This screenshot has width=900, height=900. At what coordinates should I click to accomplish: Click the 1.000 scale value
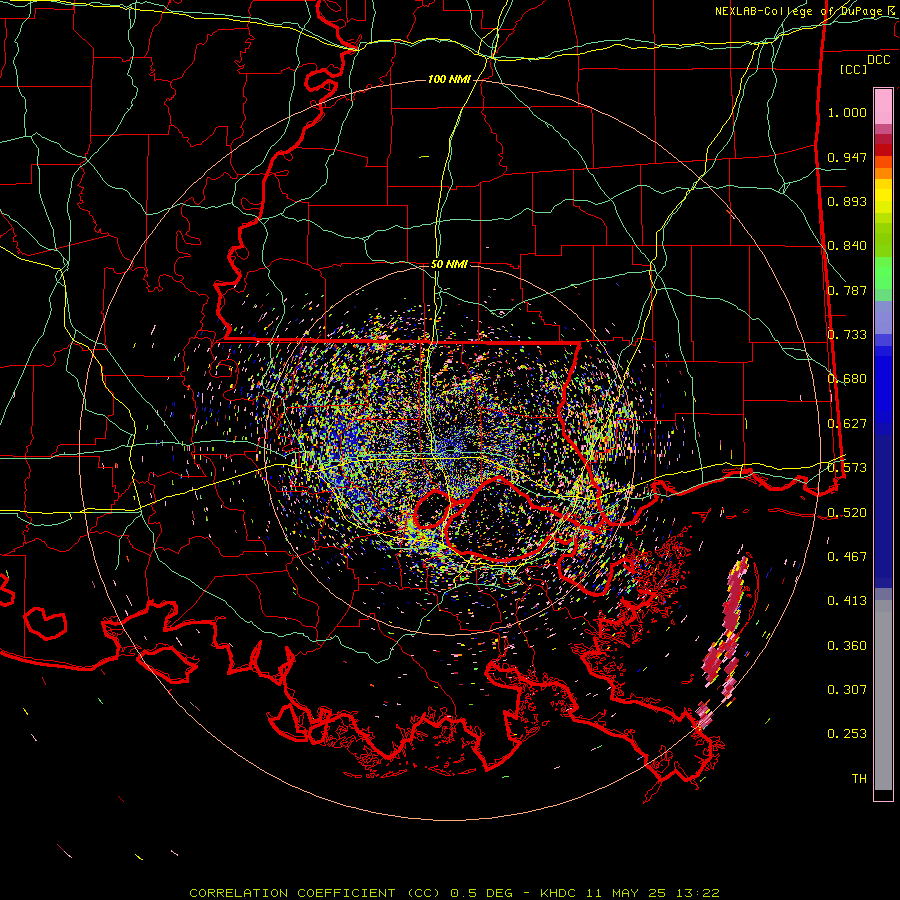[847, 112]
